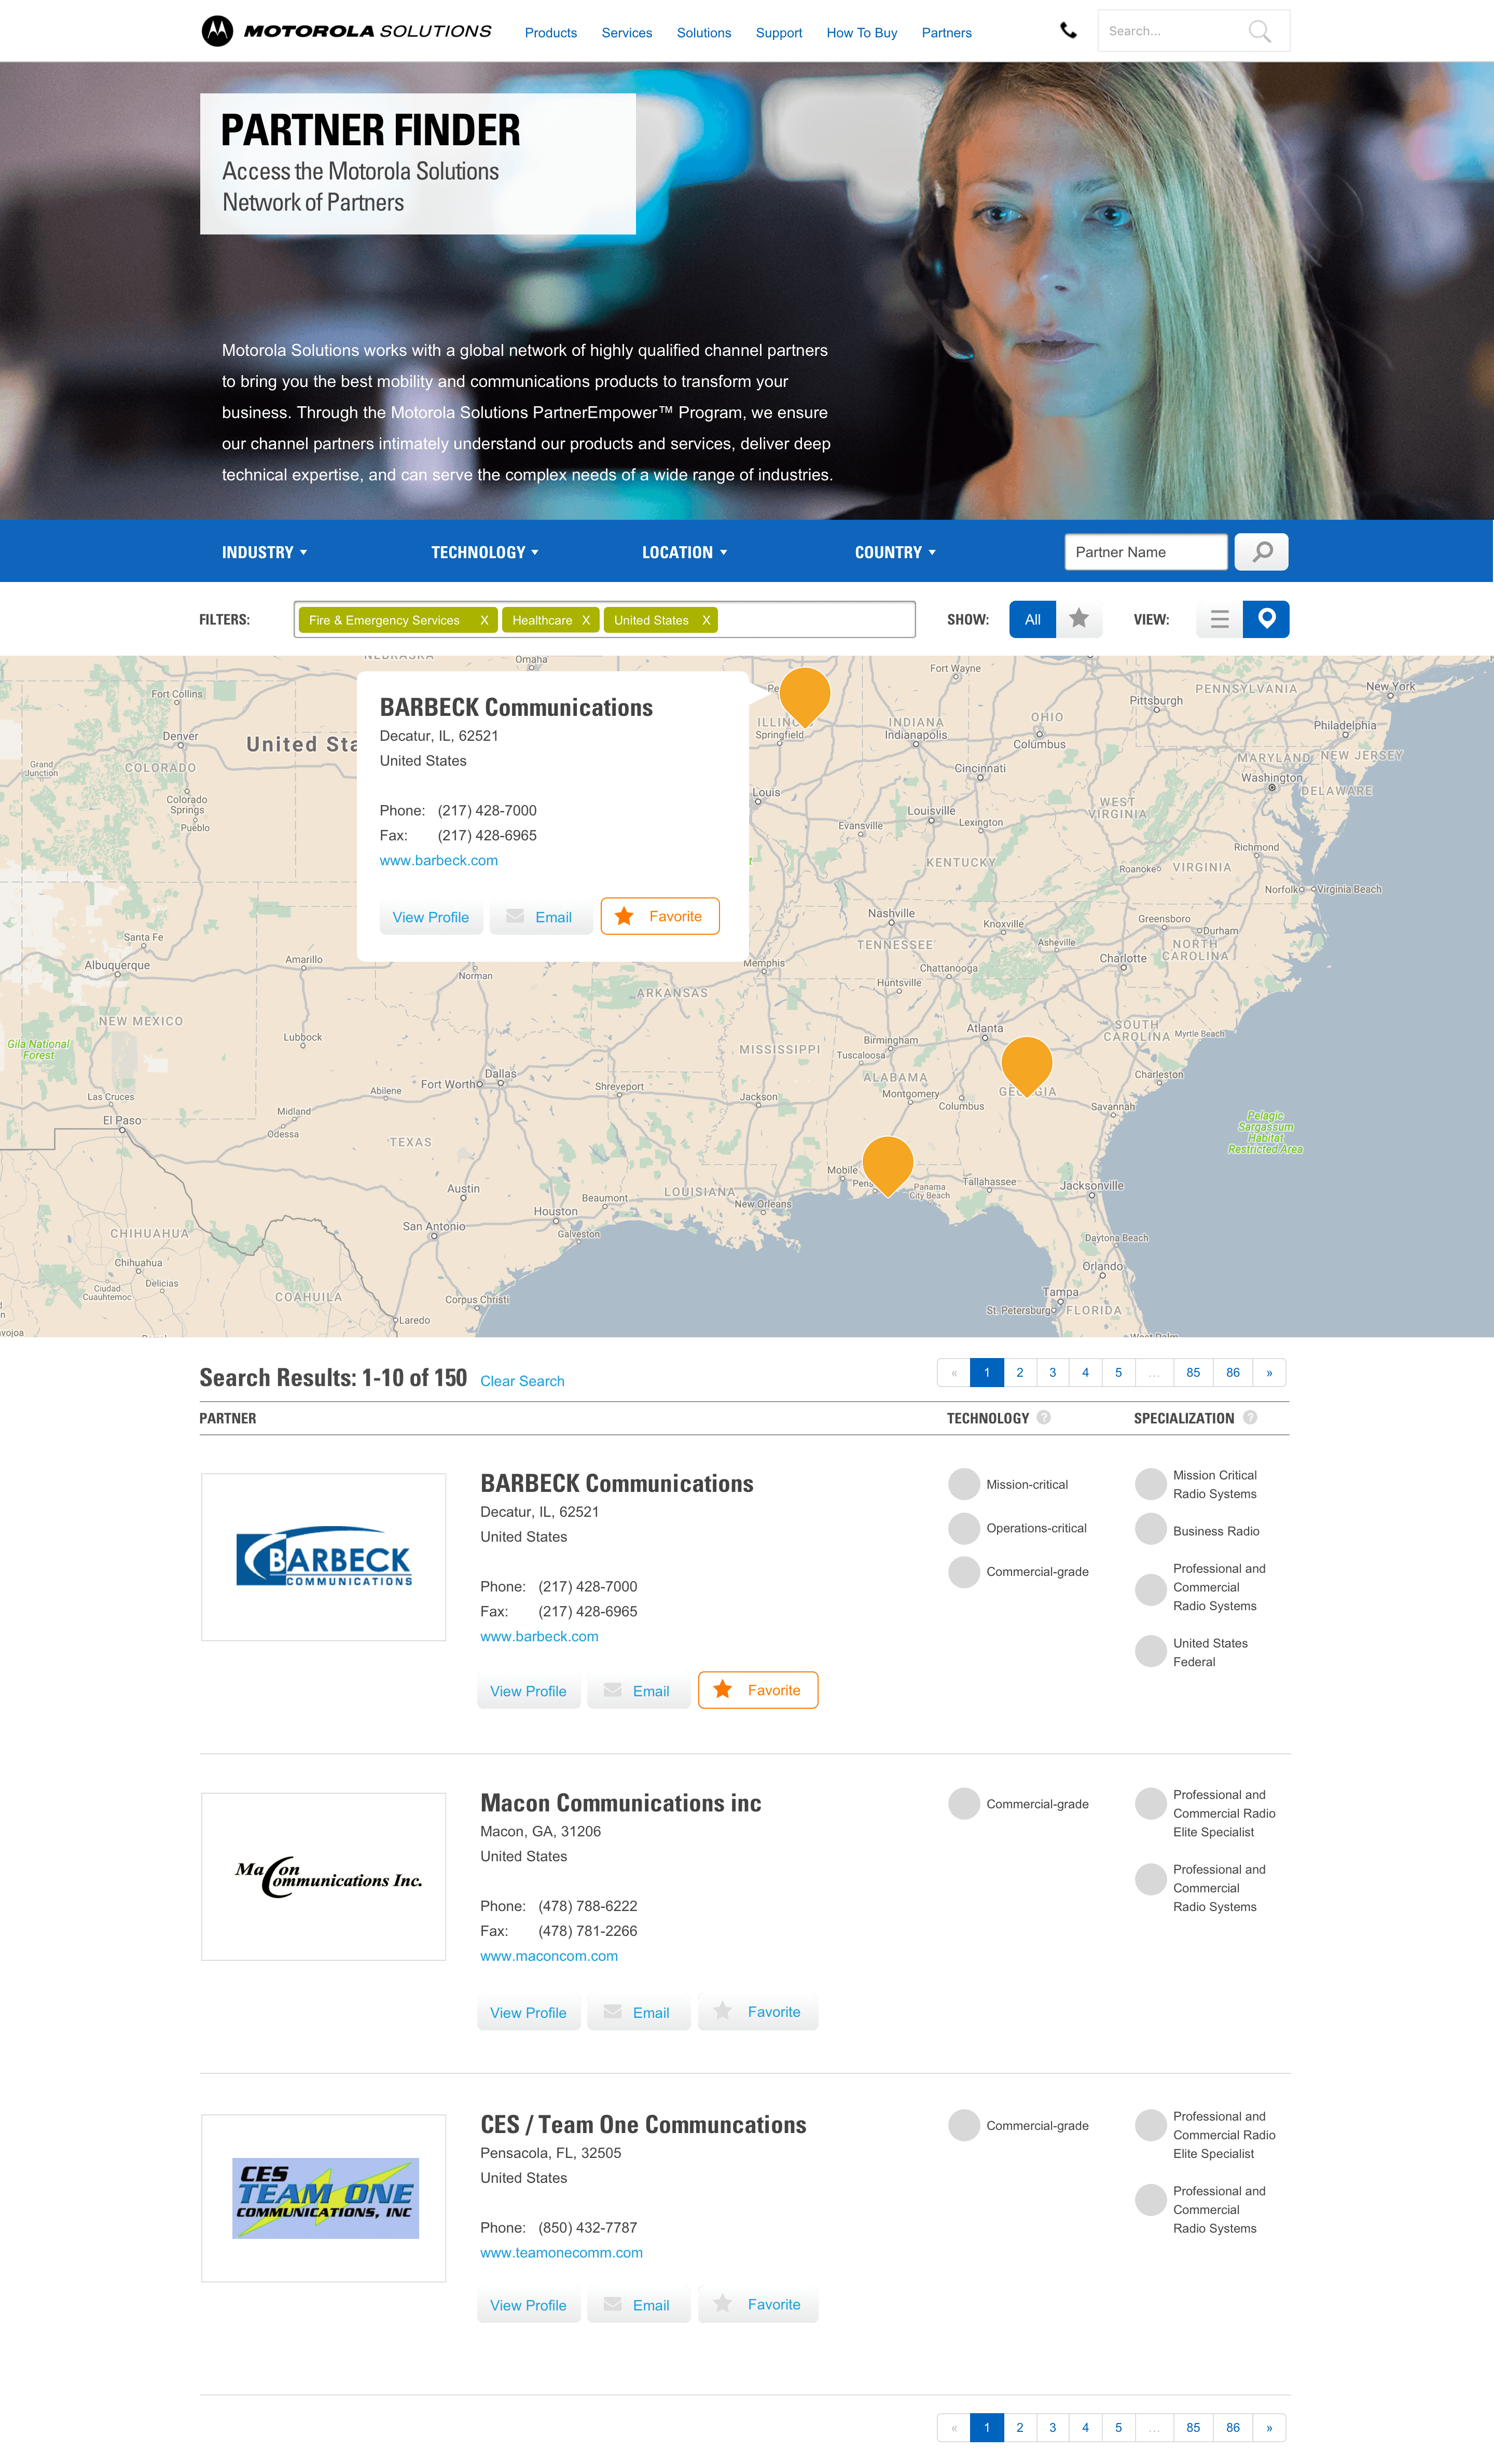Click the map pin near Springfield, Illinois
1494x2464 pixels.
click(805, 696)
